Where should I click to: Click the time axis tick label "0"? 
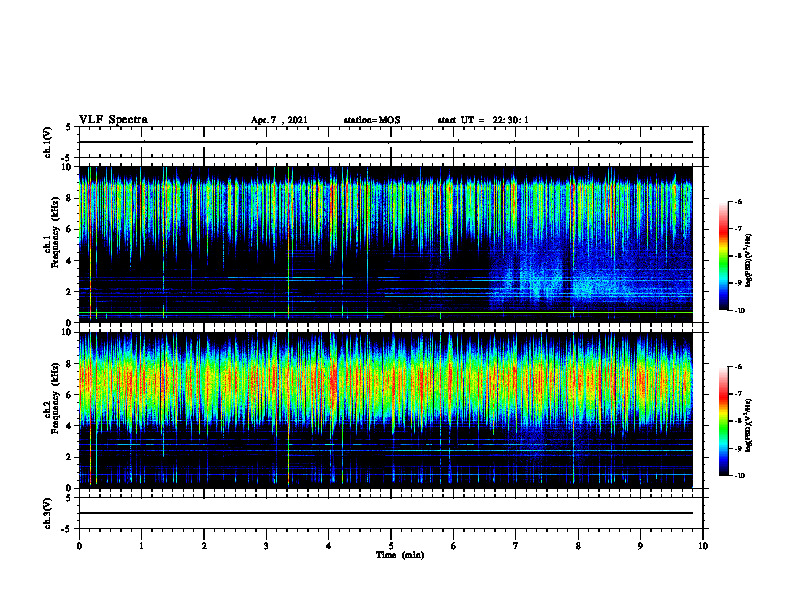coord(79,546)
